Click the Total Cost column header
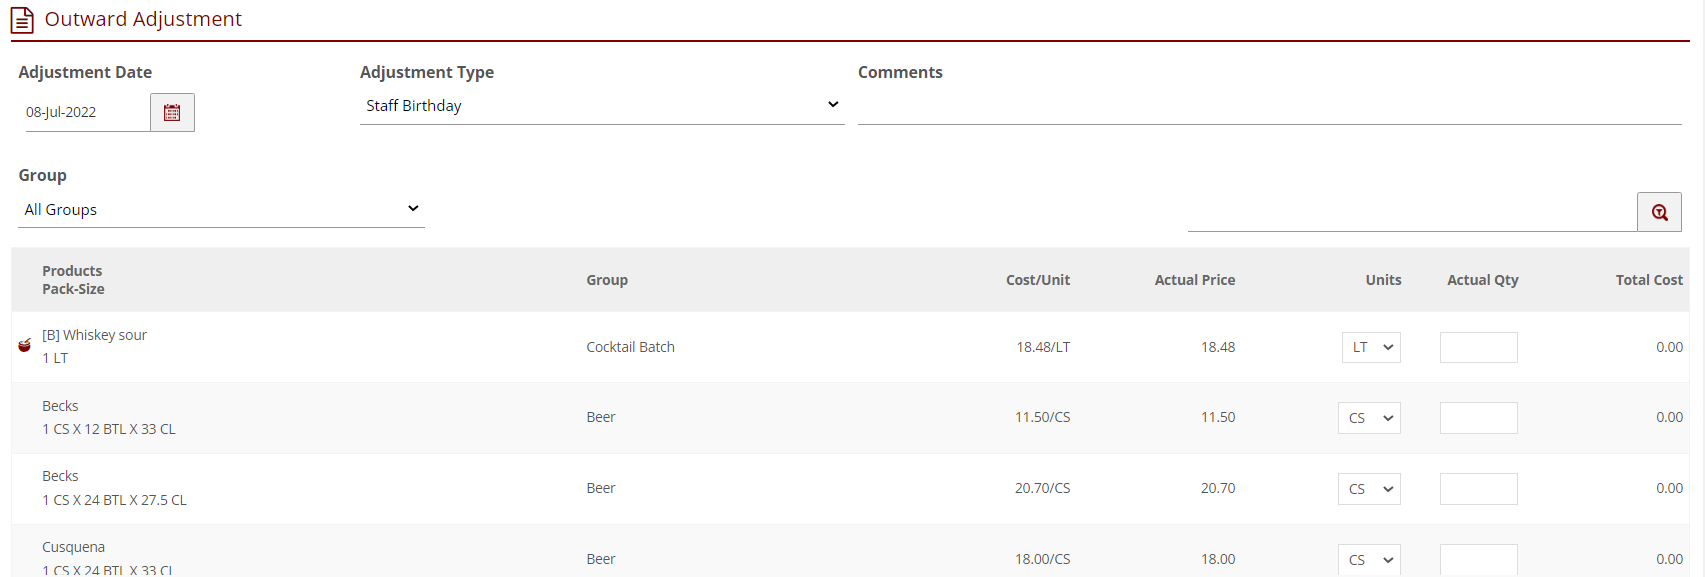1705x577 pixels. [1648, 280]
